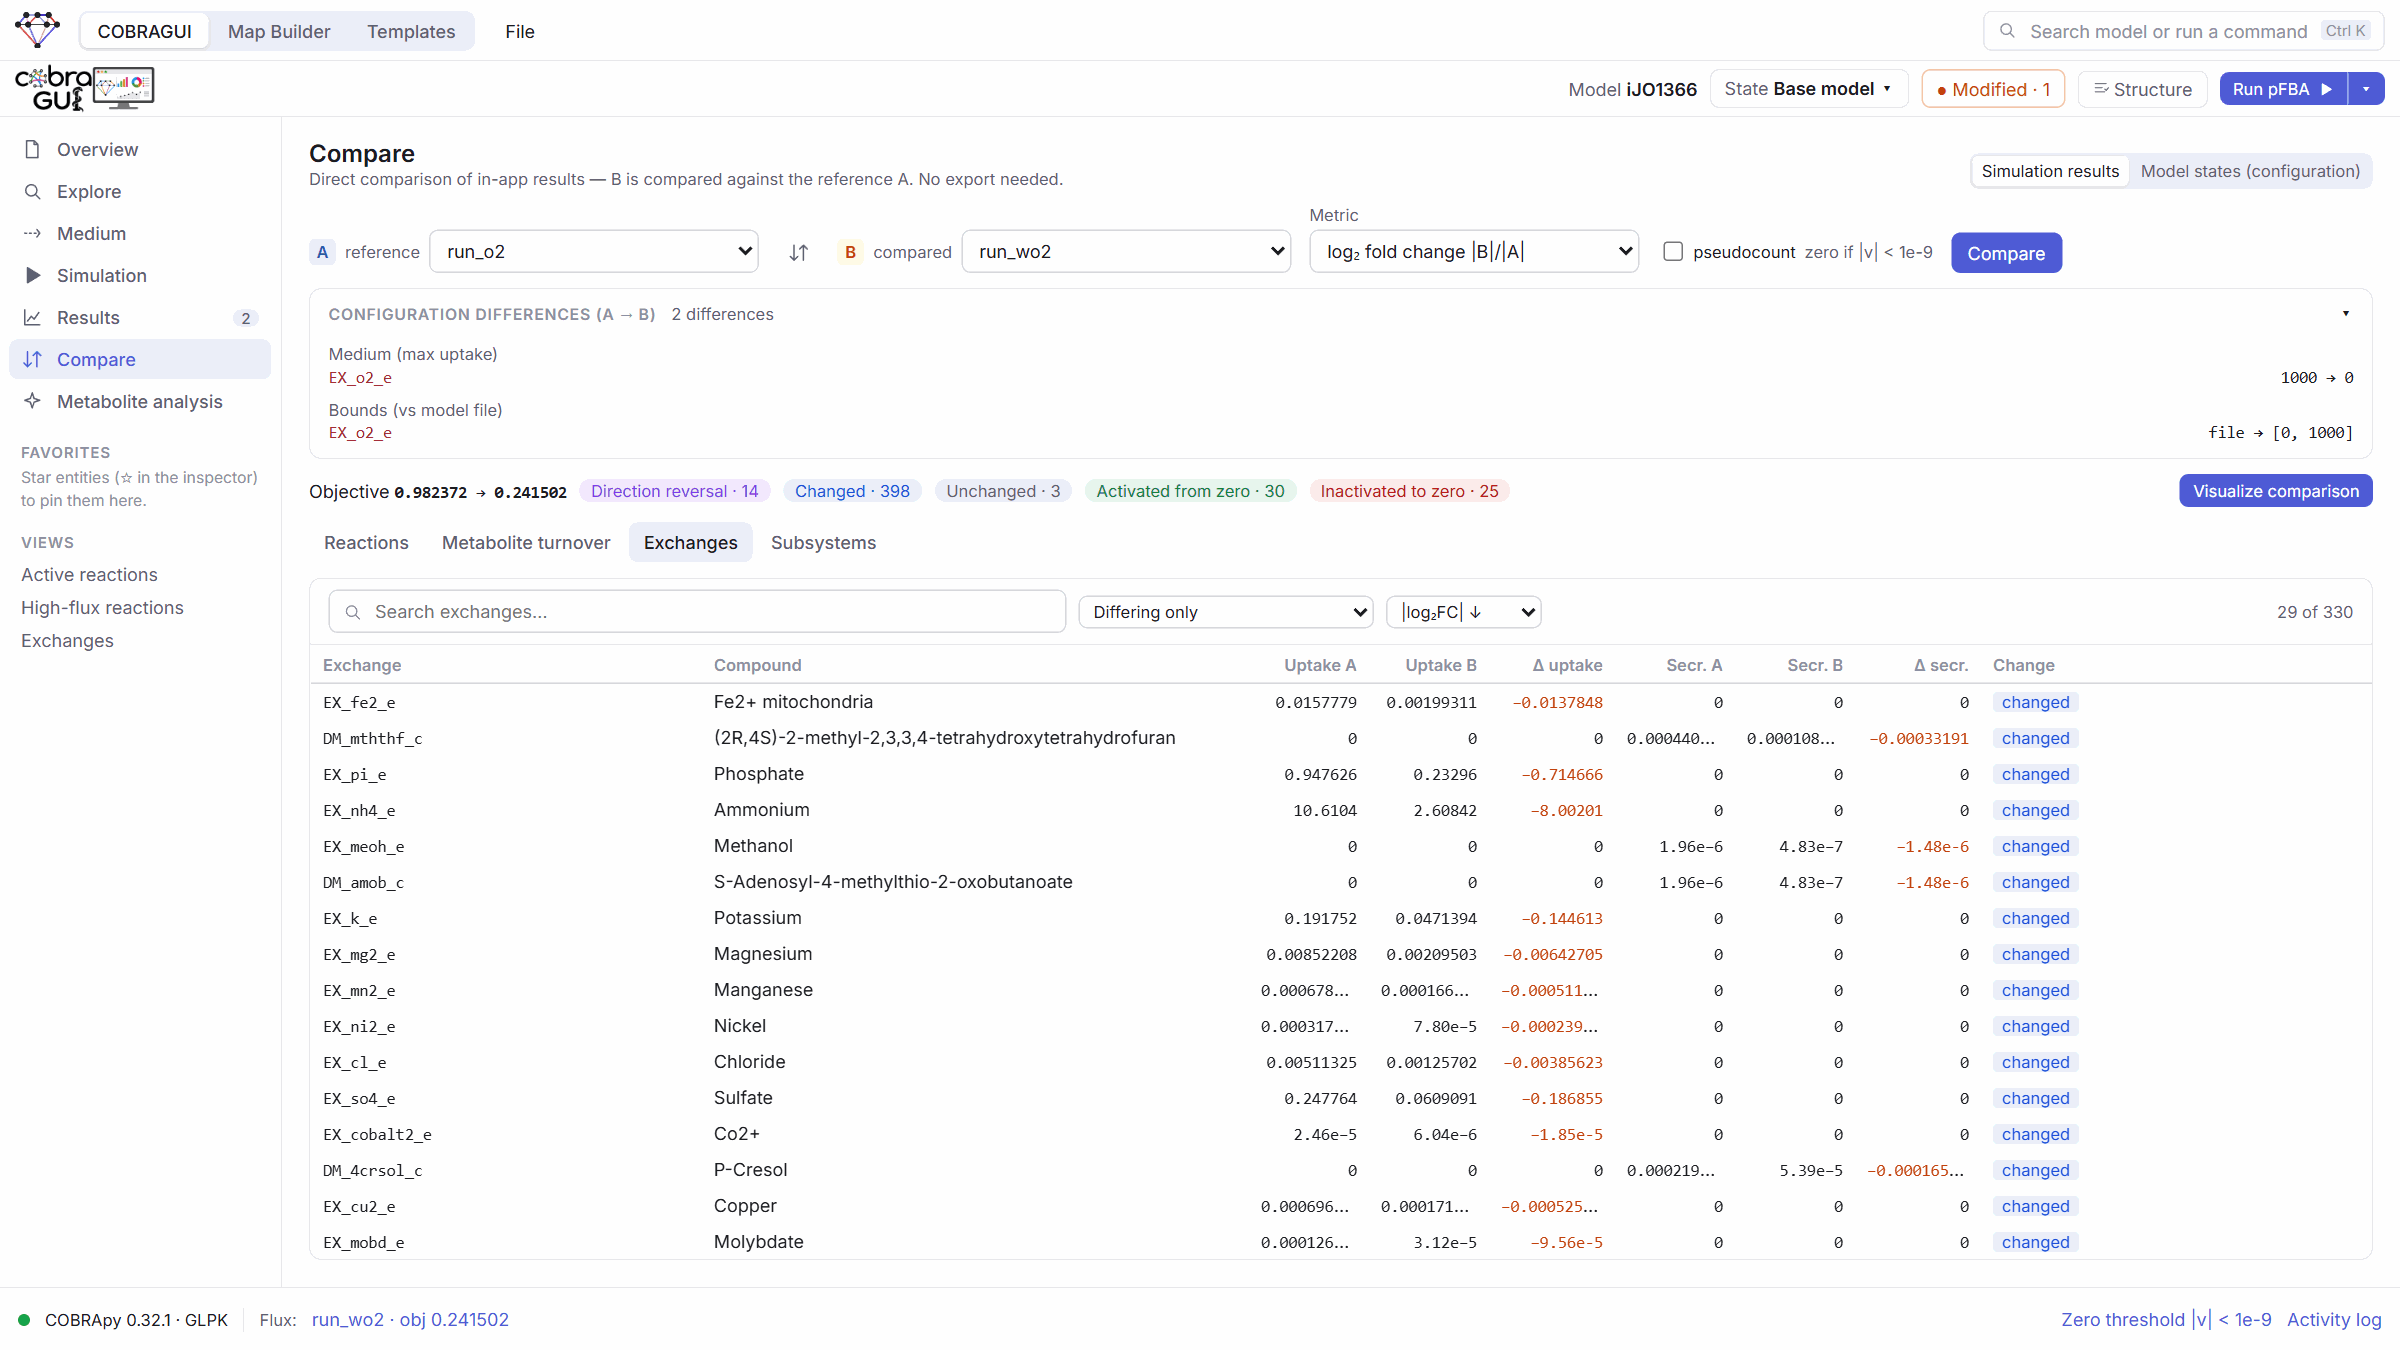Select the Simulation results toggle
Image resolution: width=2400 pixels, height=1350 pixels.
pos(2050,171)
